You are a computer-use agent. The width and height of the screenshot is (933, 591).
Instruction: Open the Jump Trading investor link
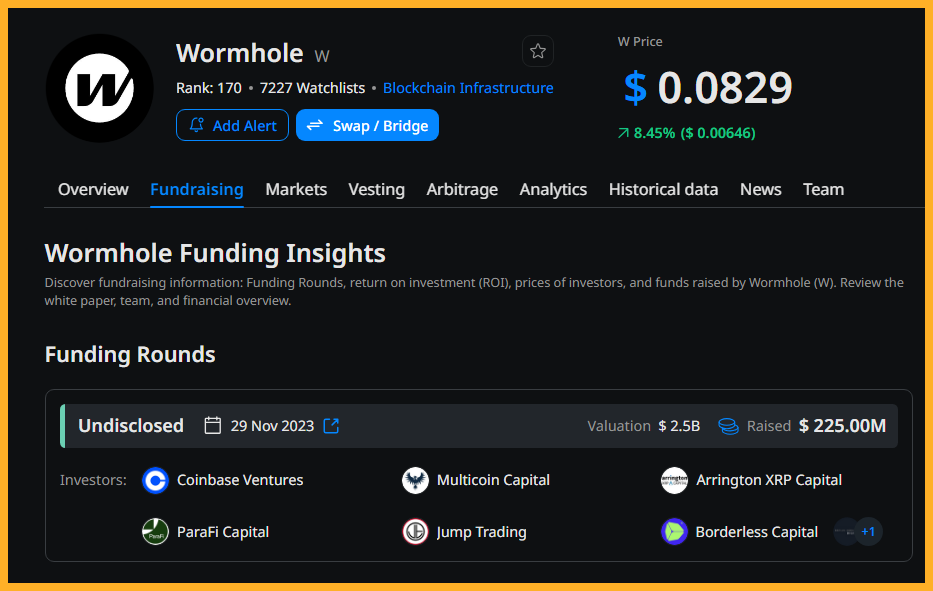coord(481,532)
